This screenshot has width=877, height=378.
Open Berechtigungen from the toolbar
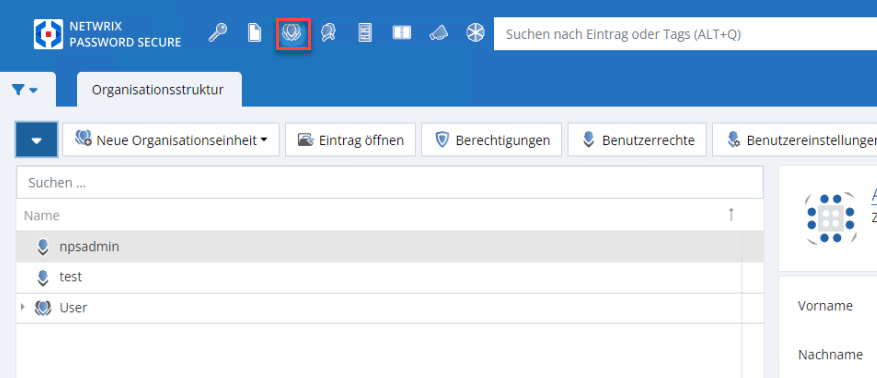point(491,140)
